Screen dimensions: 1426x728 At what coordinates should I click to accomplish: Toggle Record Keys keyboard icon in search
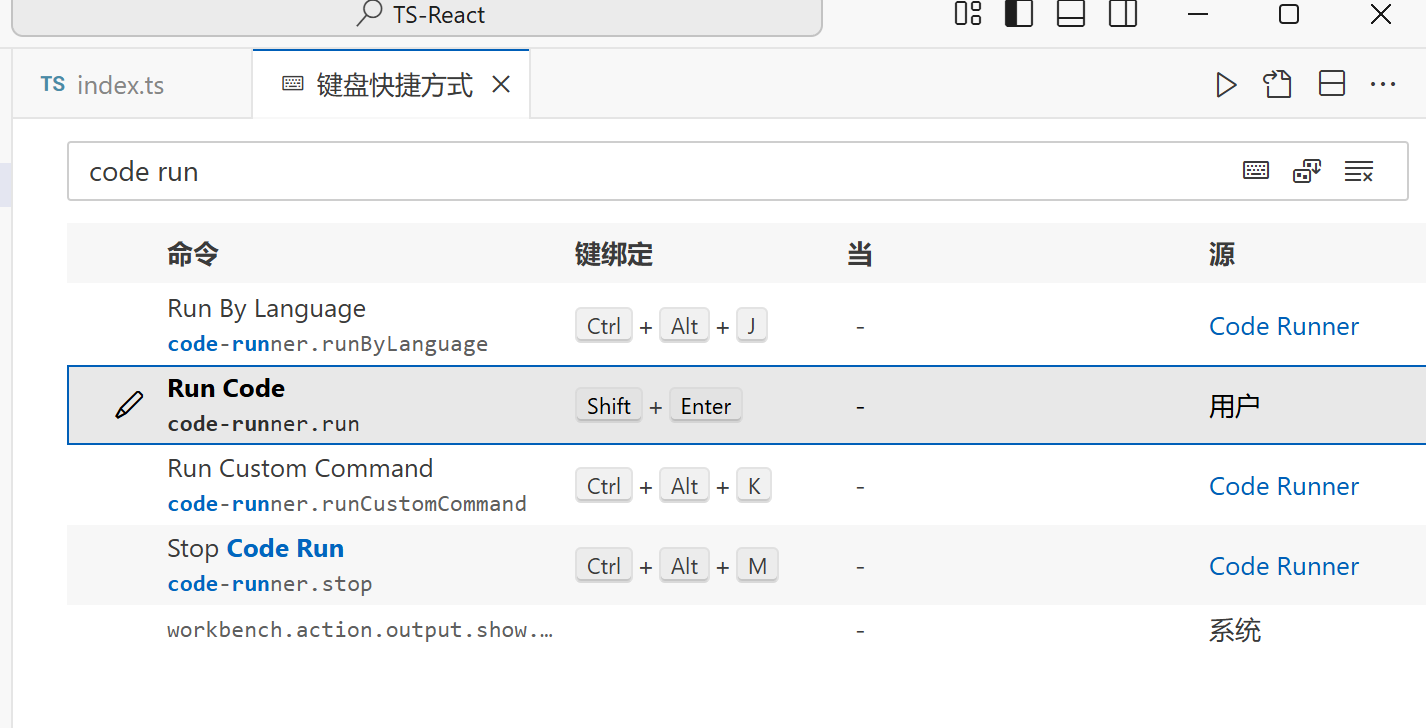click(x=1256, y=171)
